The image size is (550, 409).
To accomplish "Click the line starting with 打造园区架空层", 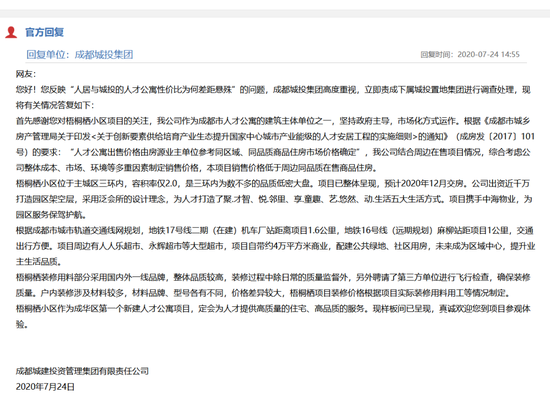I will [x=274, y=199].
